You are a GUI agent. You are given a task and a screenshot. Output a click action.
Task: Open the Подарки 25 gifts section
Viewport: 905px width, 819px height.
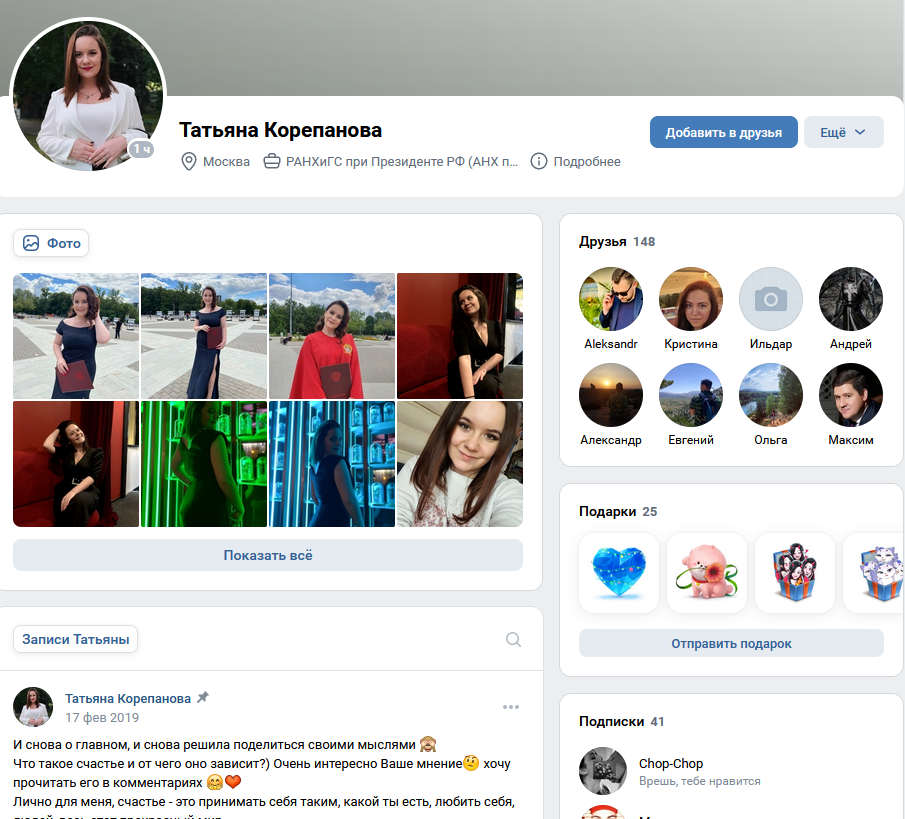click(x=618, y=511)
